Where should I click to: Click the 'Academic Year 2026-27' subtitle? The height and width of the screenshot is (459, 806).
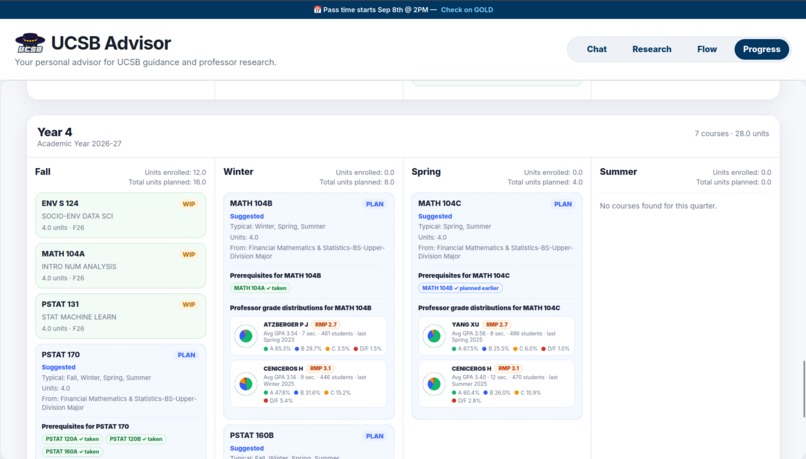(79, 144)
